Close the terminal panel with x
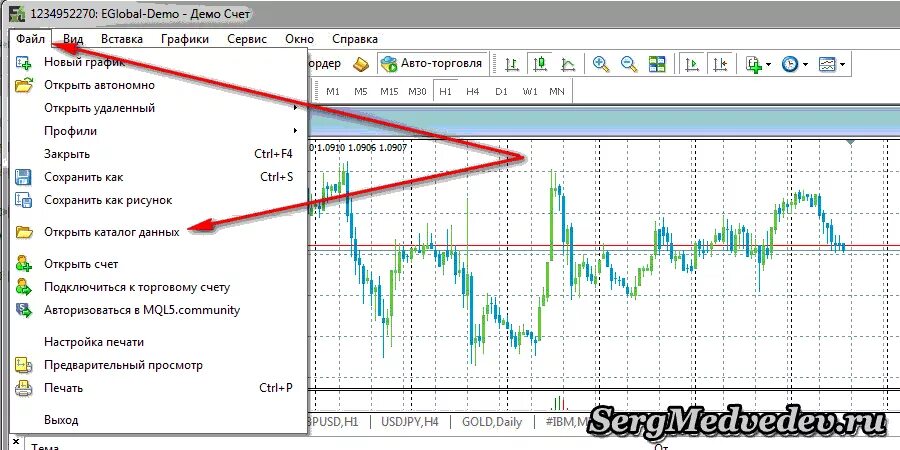This screenshot has width=900, height=450. [x=15, y=442]
